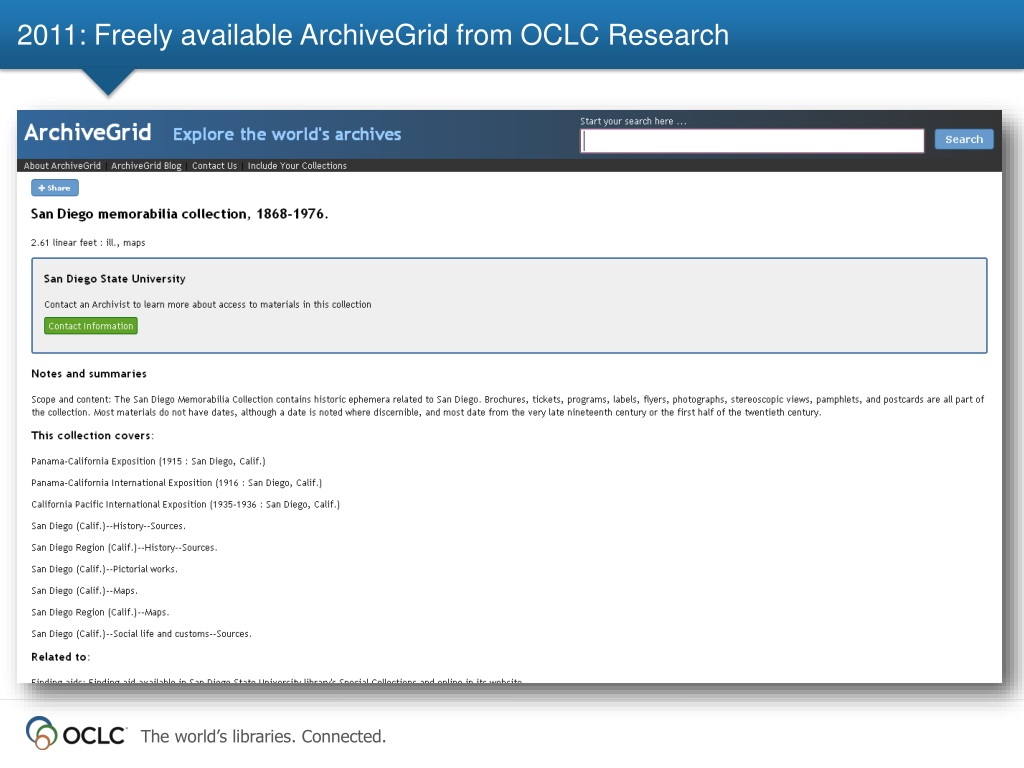The height and width of the screenshot is (768, 1024).
Task: Click the 2.61 linear feet description
Action: [88, 242]
